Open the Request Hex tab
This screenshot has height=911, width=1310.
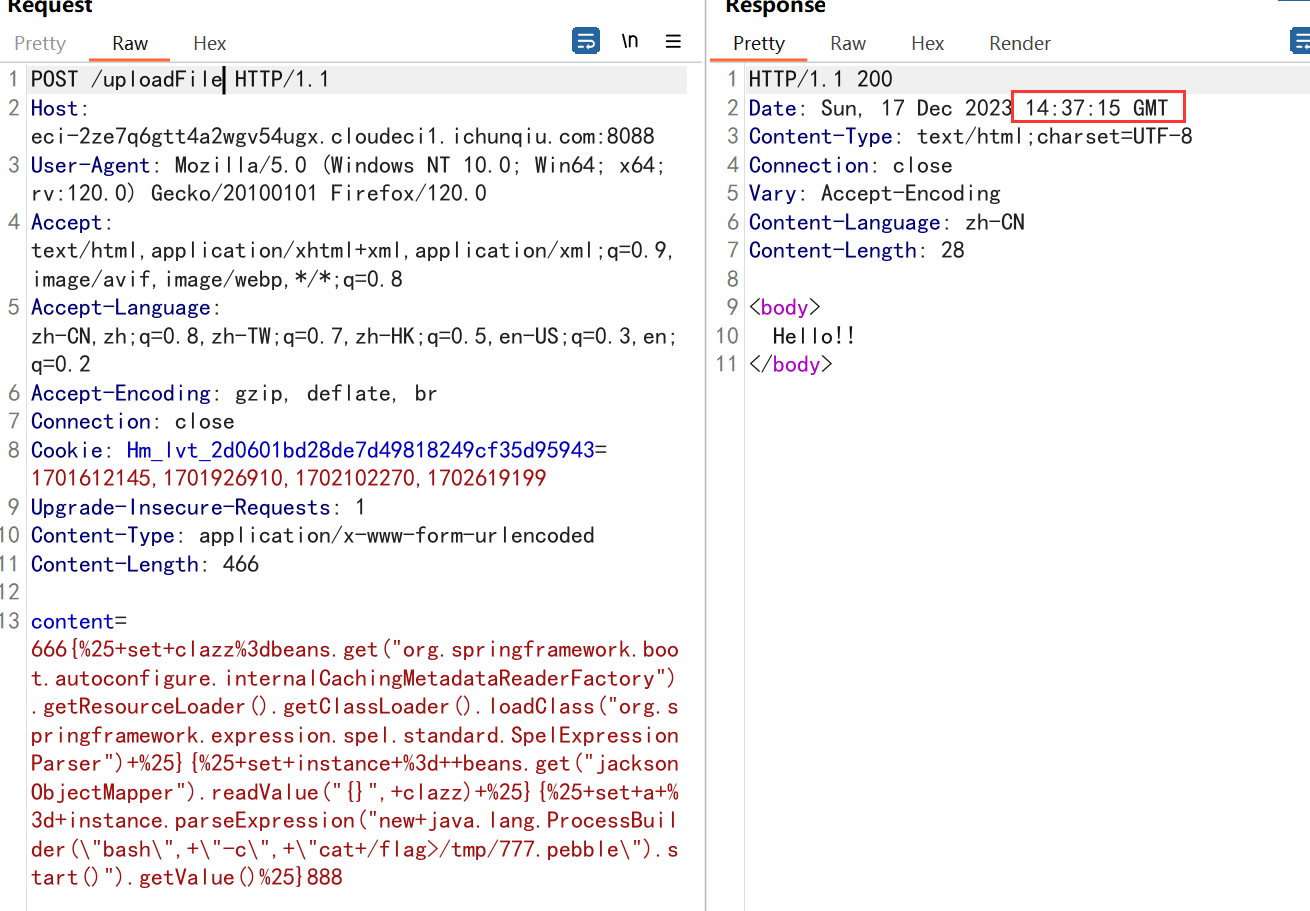[x=210, y=43]
